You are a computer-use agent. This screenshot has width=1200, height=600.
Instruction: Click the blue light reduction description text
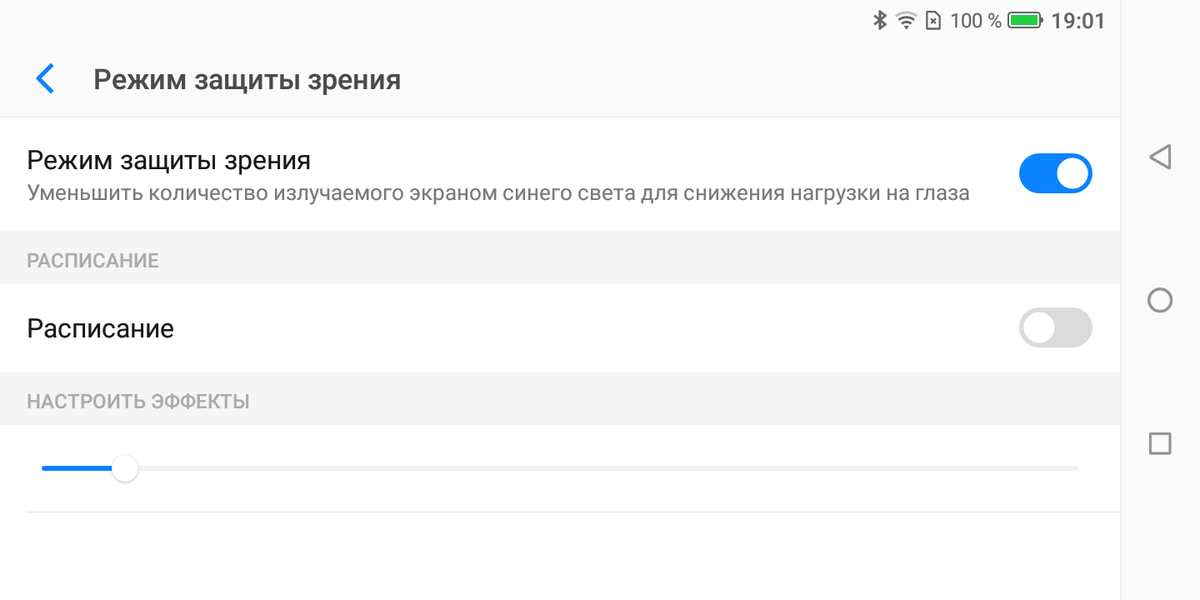pyautogui.click(x=497, y=193)
